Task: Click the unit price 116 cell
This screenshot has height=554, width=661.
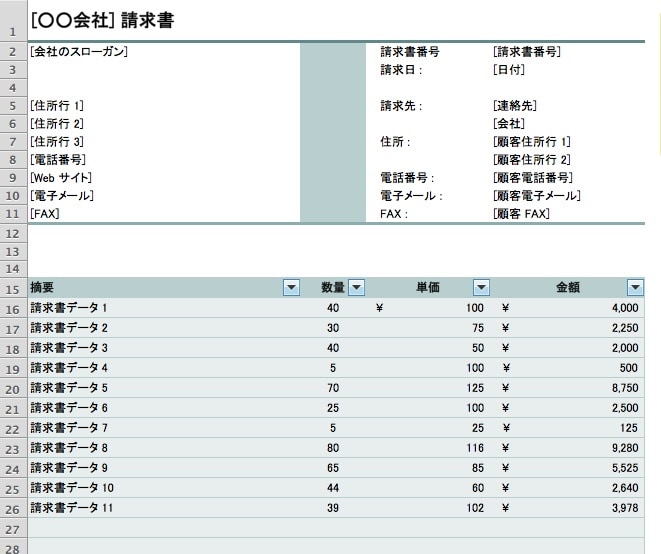Action: pyautogui.click(x=475, y=448)
